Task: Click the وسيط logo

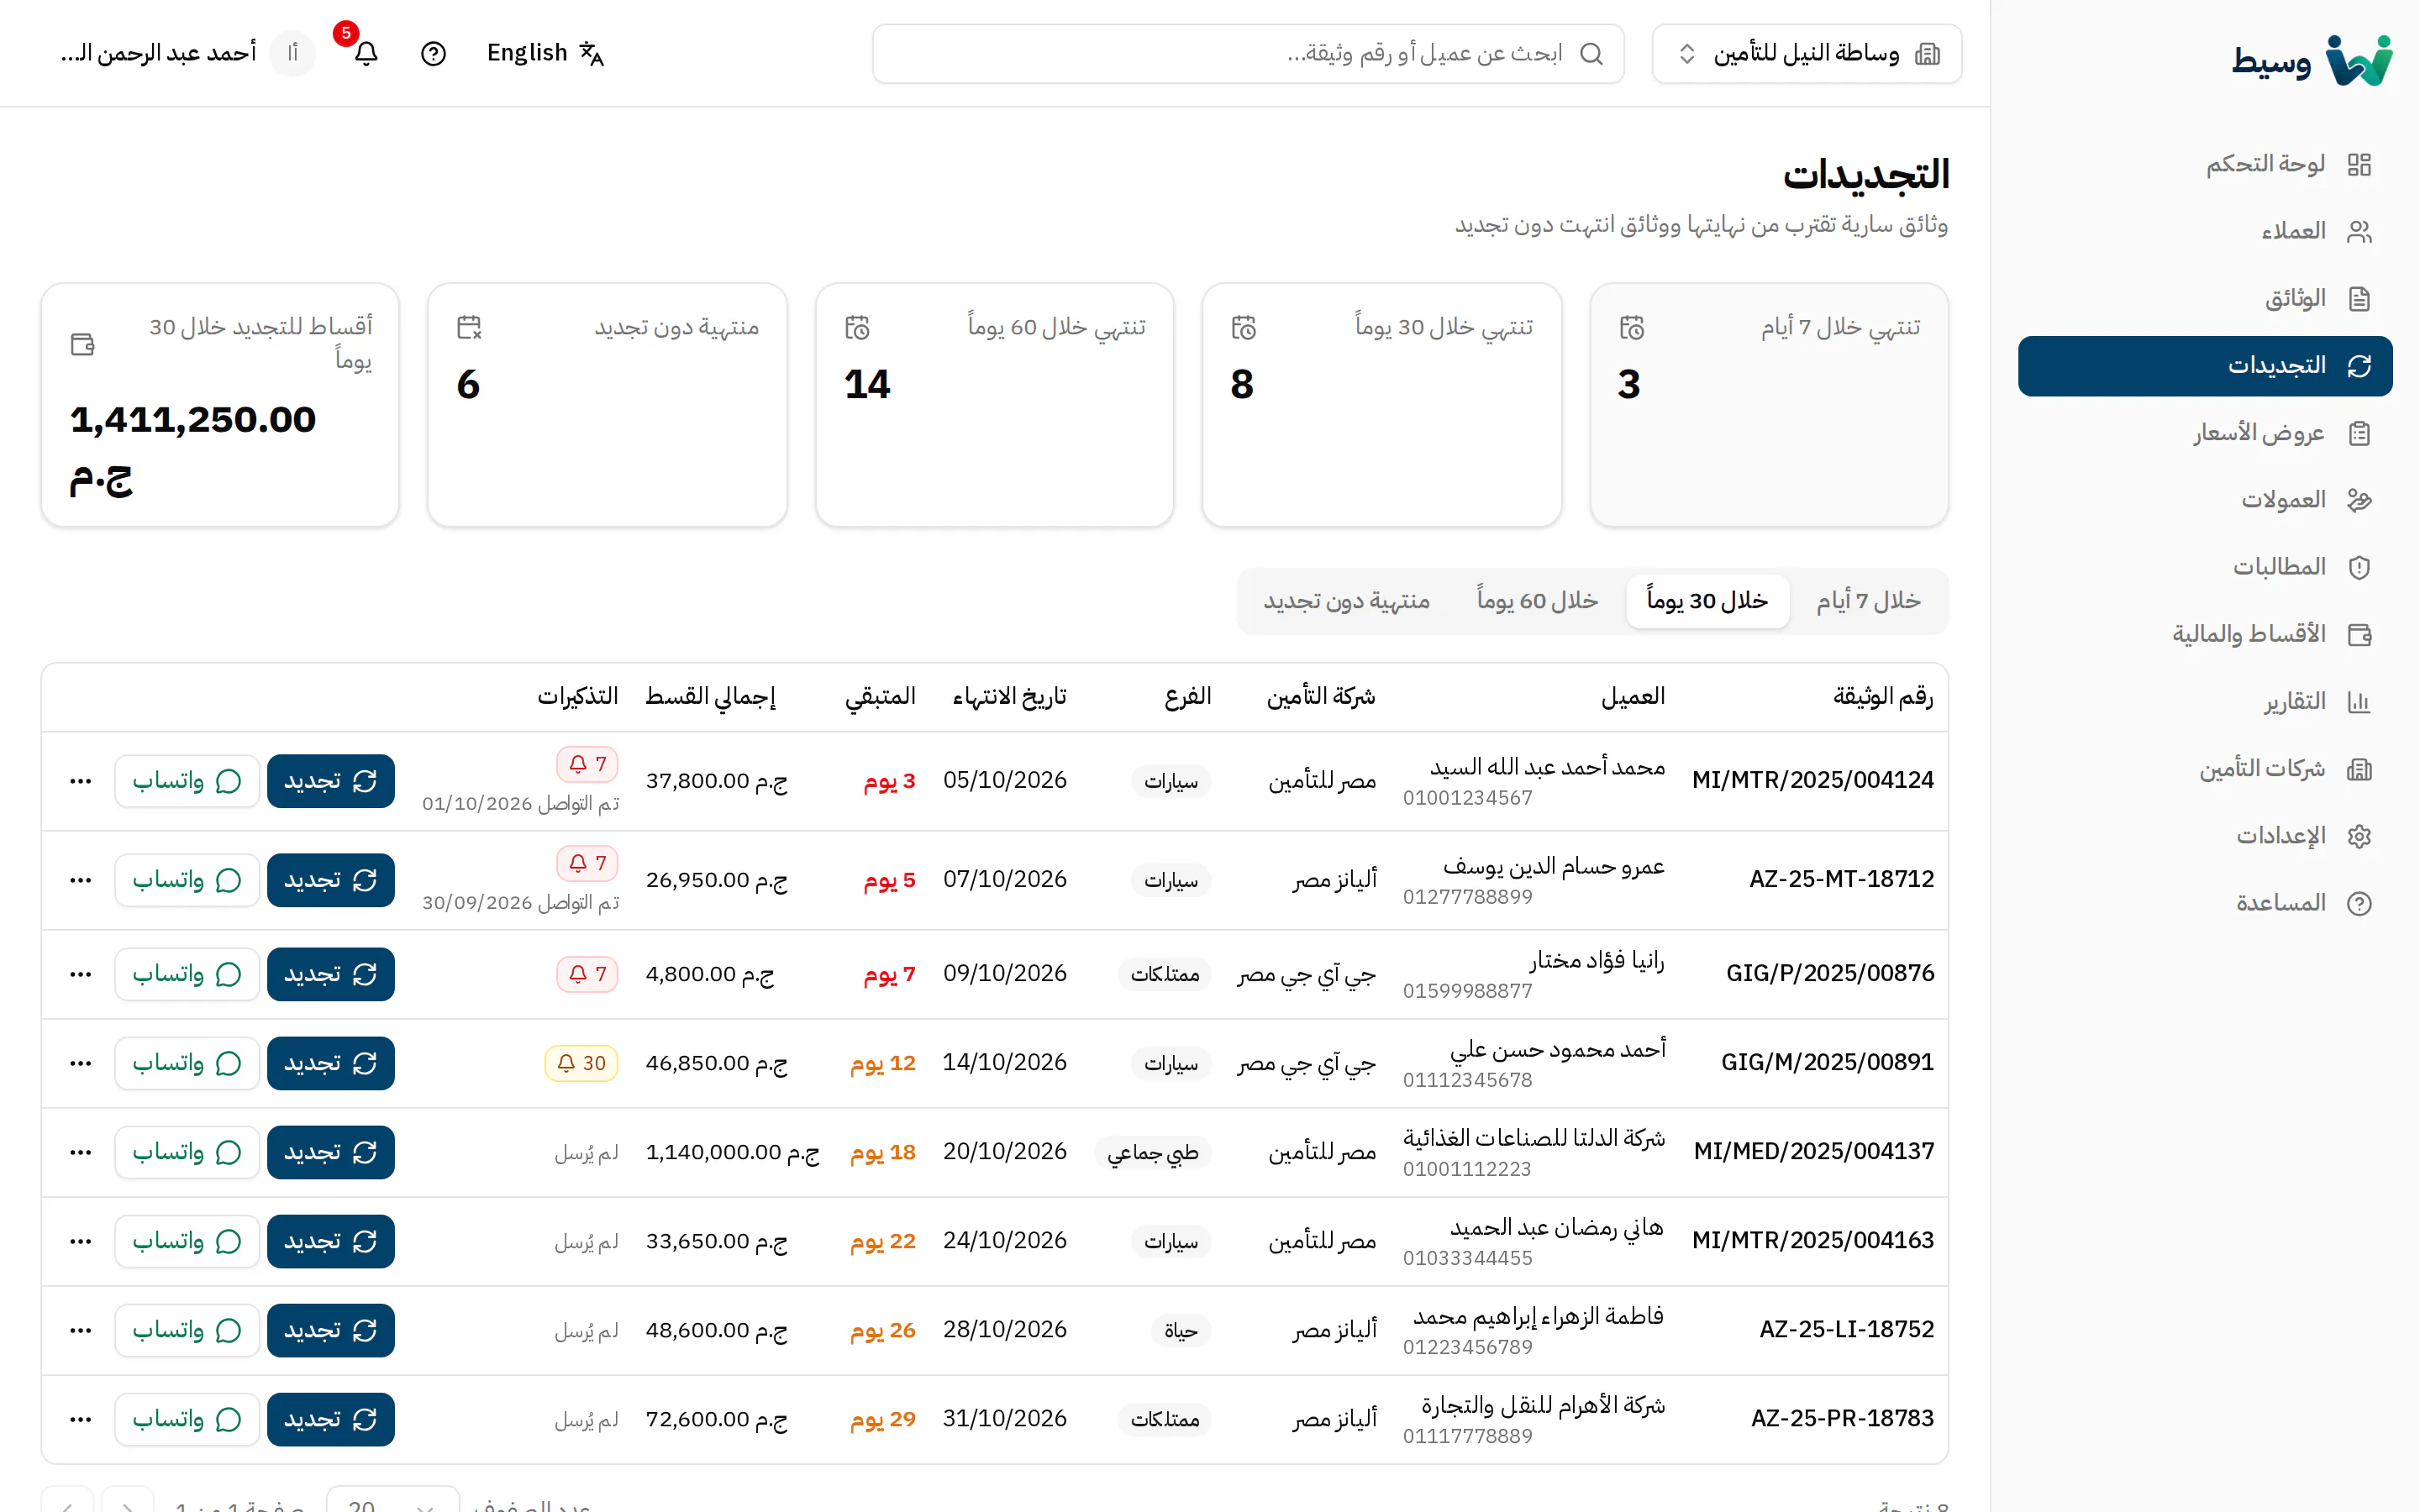Action: [2311, 60]
